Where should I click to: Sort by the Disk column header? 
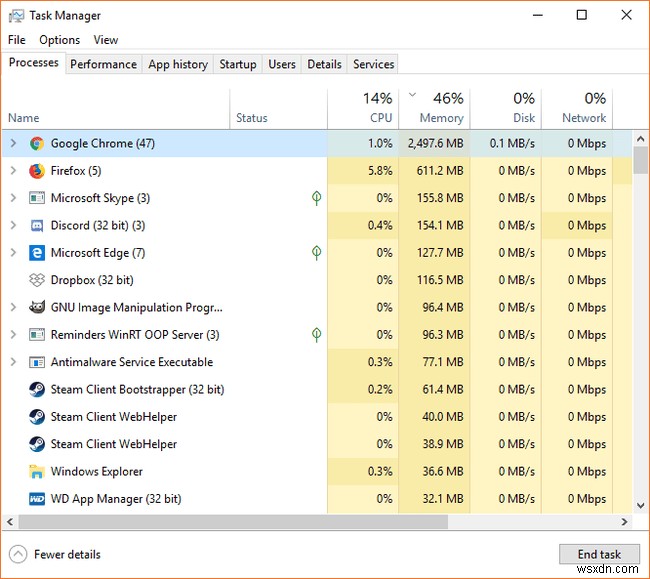tap(506, 109)
